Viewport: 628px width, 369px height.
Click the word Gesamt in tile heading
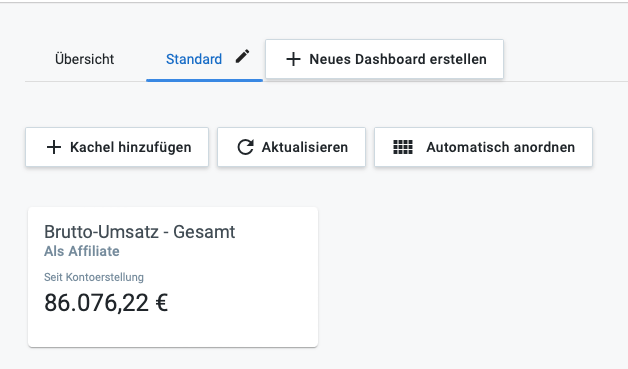(204, 232)
